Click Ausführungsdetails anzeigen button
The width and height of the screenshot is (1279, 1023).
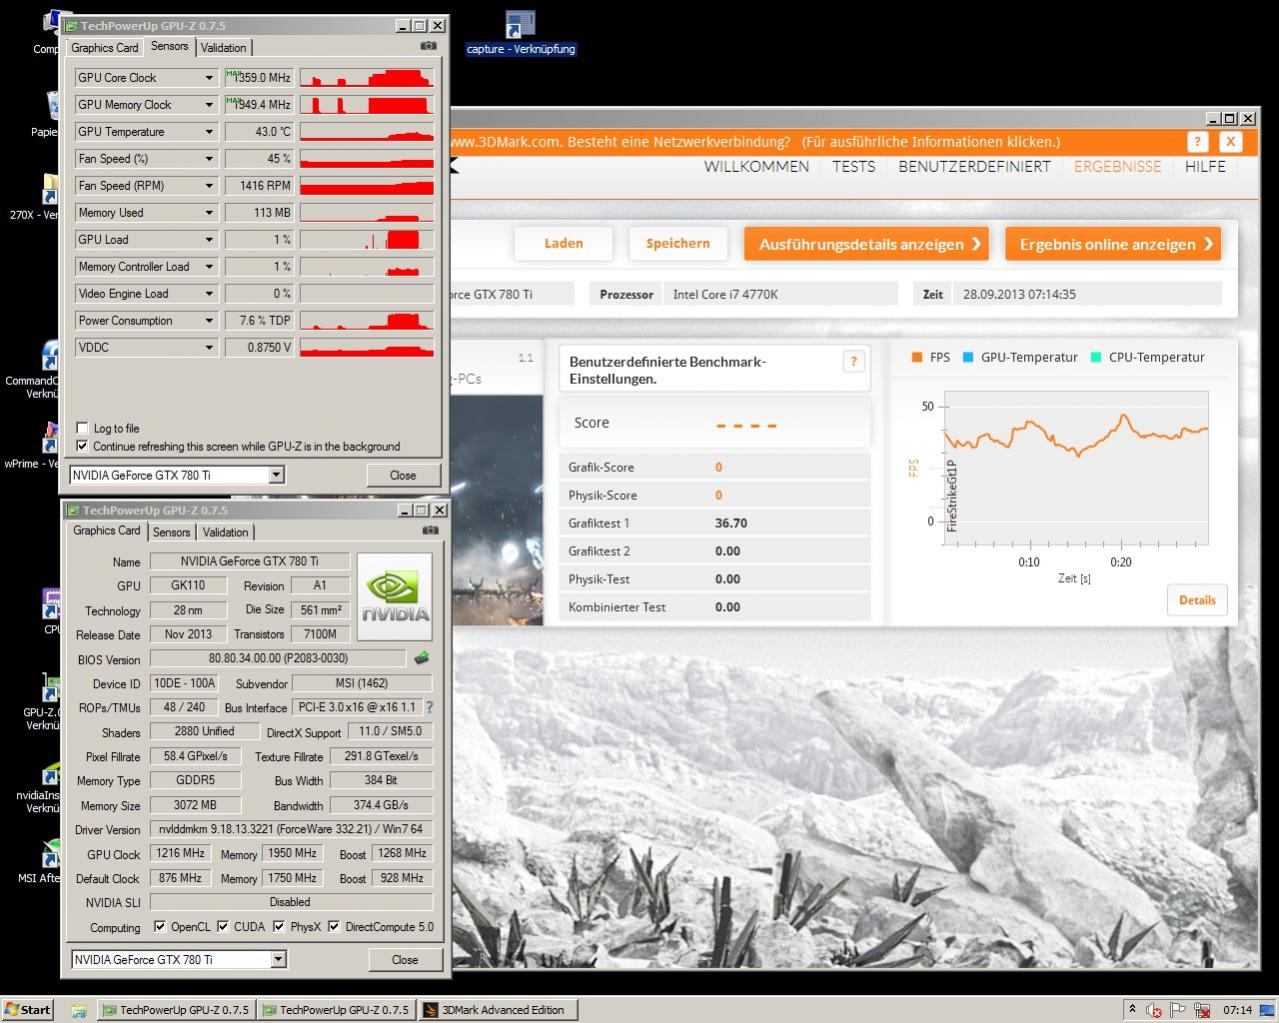pyautogui.click(x=866, y=244)
